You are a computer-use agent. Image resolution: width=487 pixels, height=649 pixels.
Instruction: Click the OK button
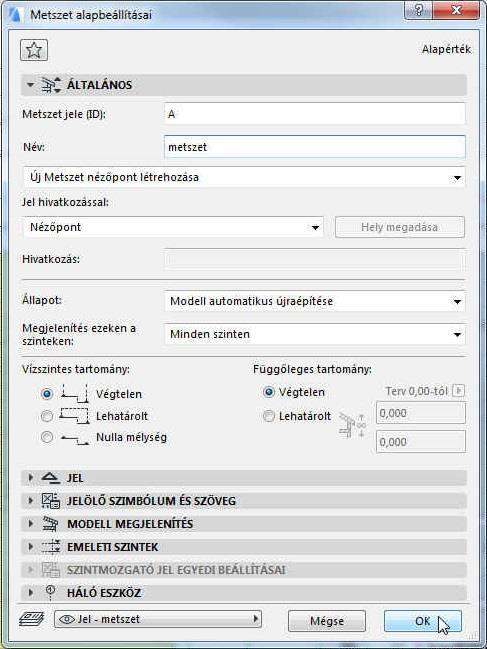(422, 621)
